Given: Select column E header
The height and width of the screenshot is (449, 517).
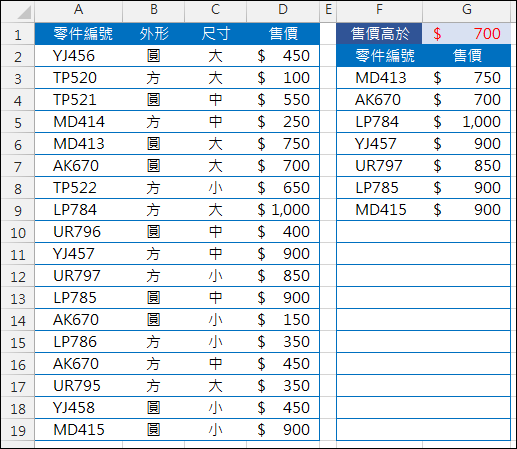Looking at the screenshot, I should [328, 10].
